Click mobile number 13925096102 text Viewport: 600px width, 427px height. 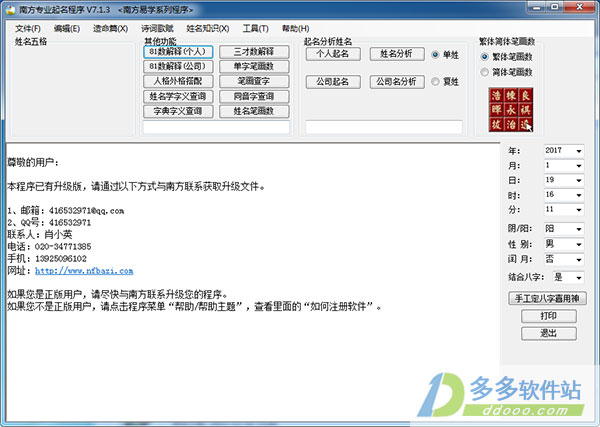tap(61, 259)
